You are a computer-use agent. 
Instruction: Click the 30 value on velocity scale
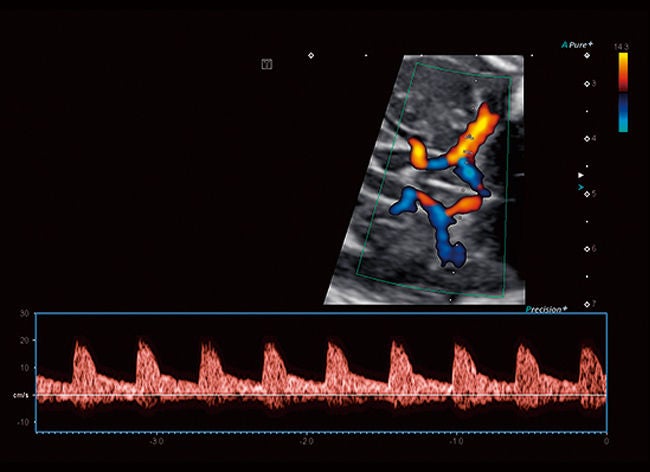[25, 314]
